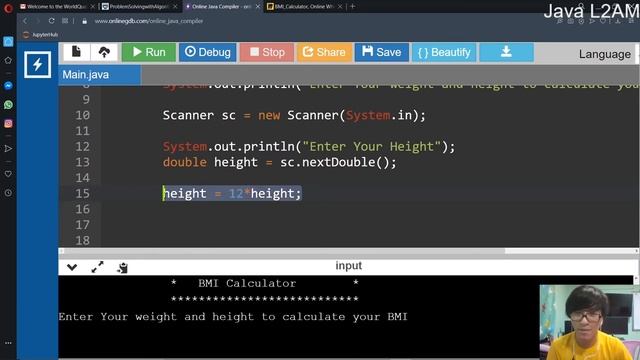Click the "Enter Your Height" println line
Screen dimensions: 640x360
[x=309, y=147]
